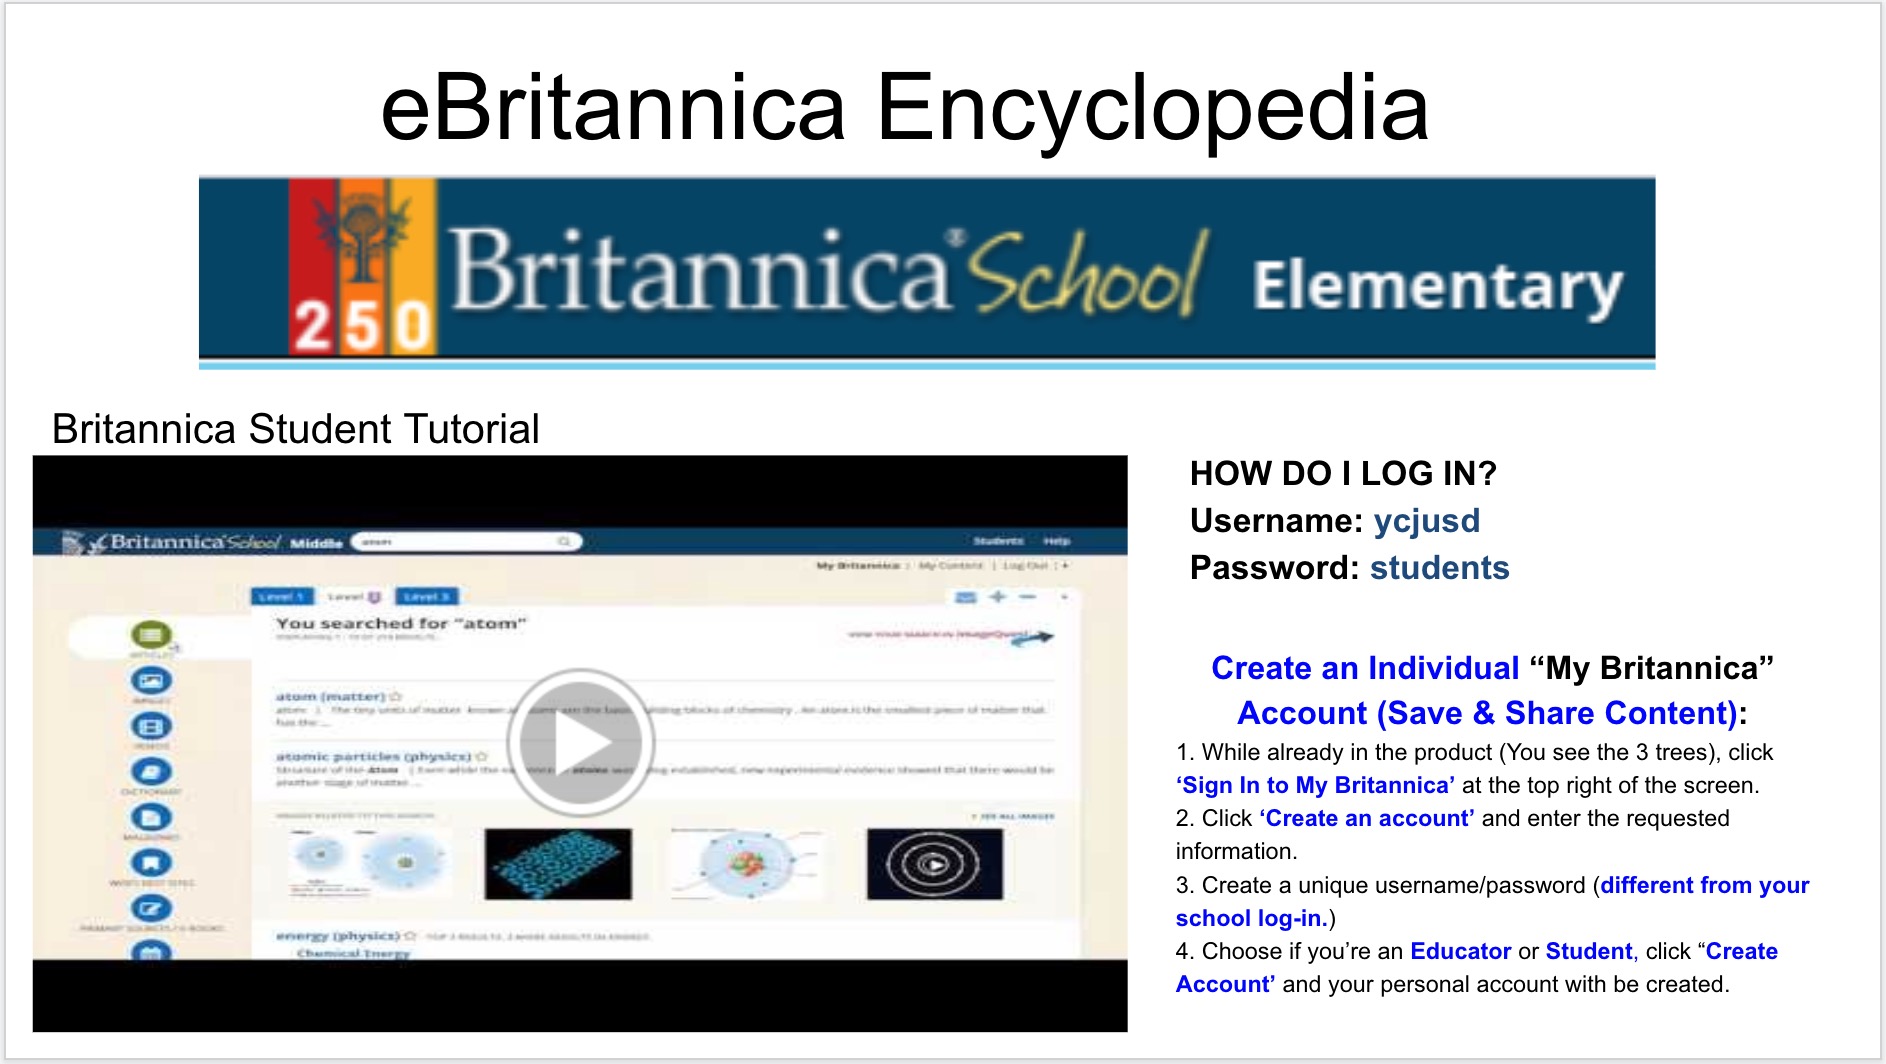Screen dimensions: 1886x1064
Task: Click the Web's Best Sites bookmark icon
Action: click(x=151, y=863)
